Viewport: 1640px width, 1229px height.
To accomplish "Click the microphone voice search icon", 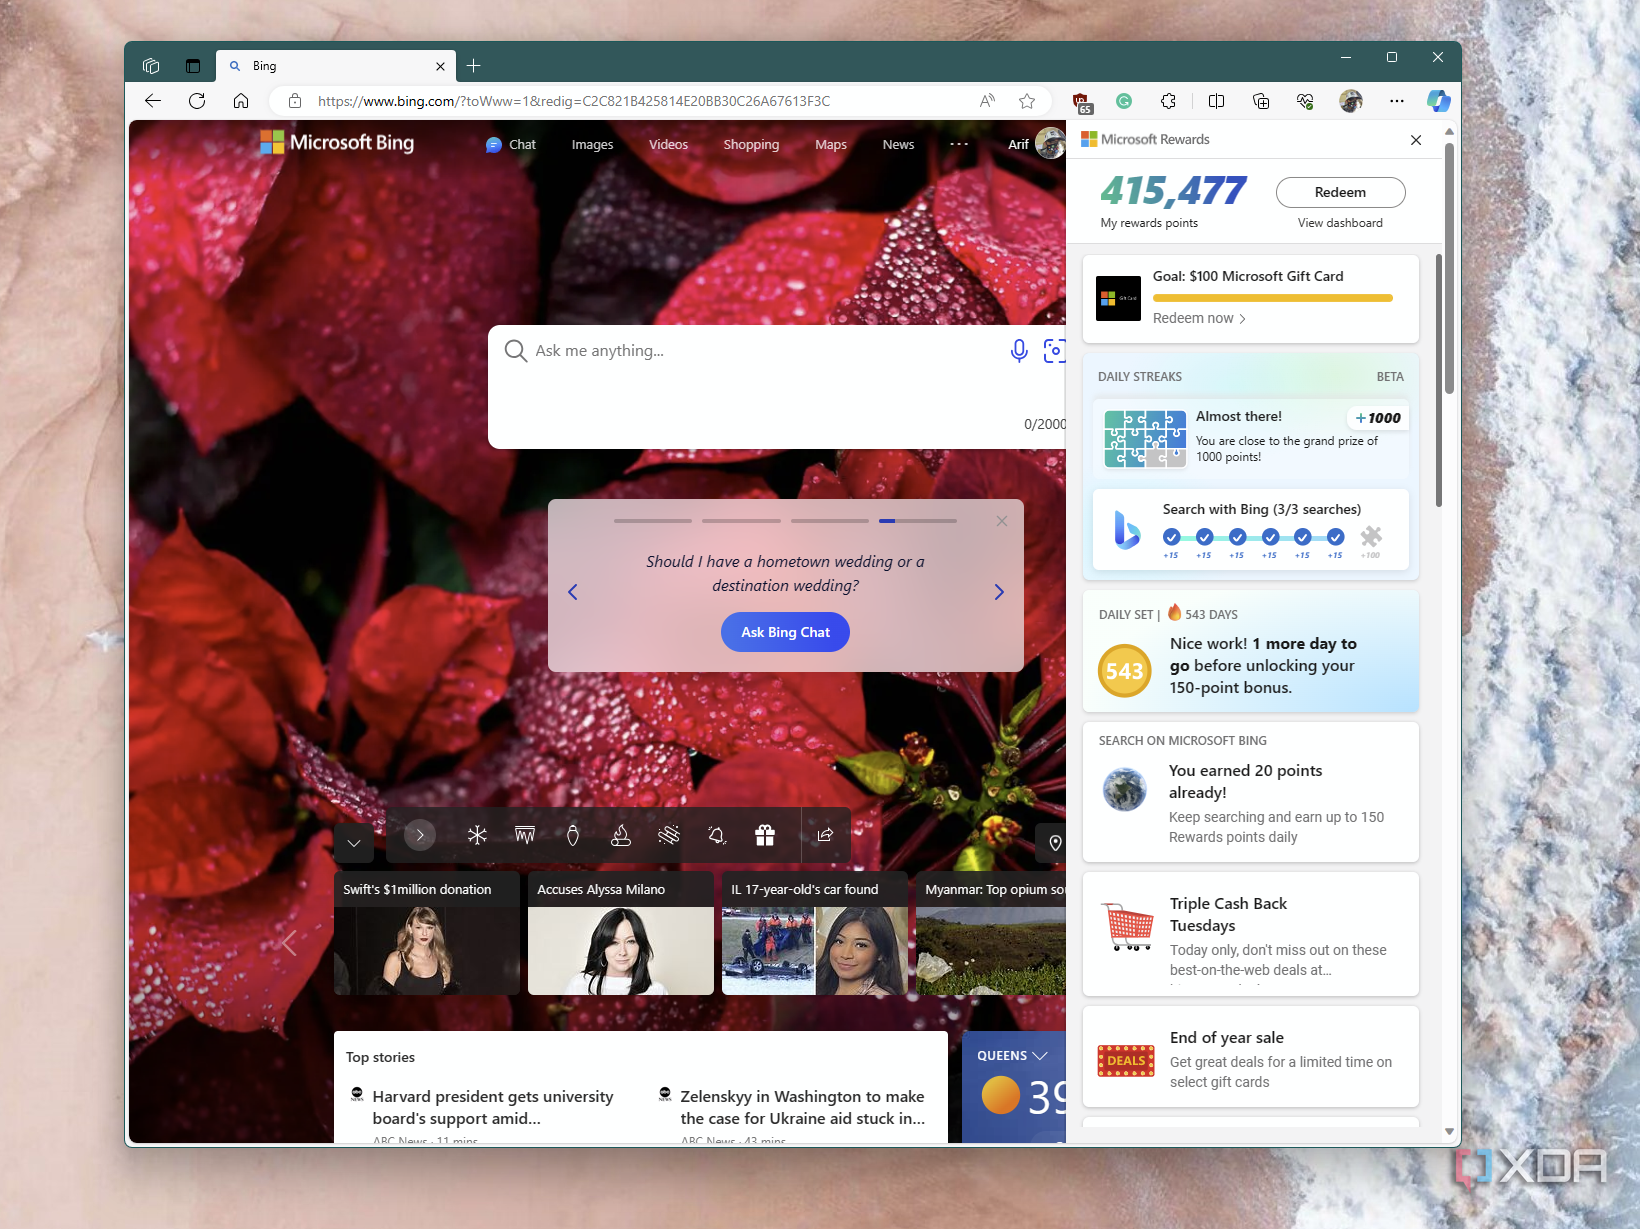I will click(x=1019, y=351).
